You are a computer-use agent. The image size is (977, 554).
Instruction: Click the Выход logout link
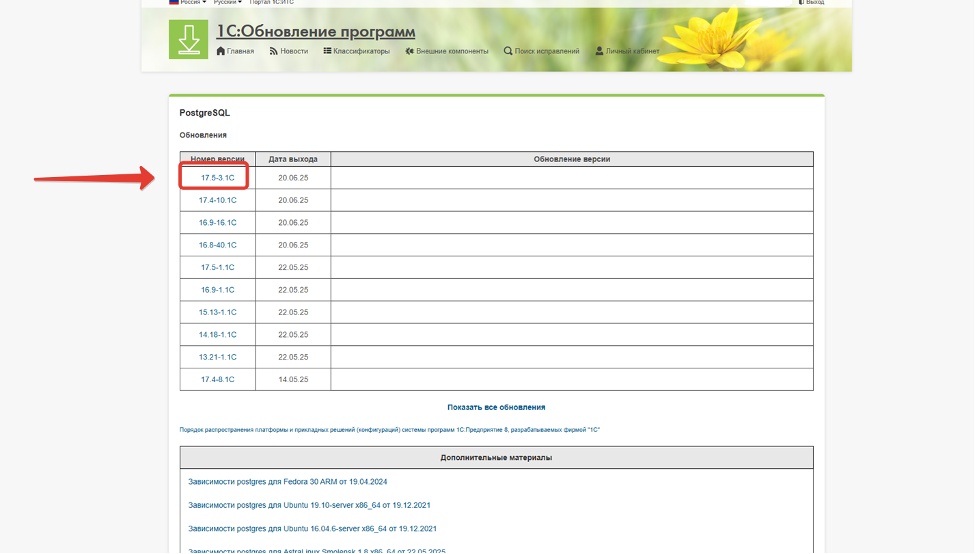pyautogui.click(x=812, y=3)
